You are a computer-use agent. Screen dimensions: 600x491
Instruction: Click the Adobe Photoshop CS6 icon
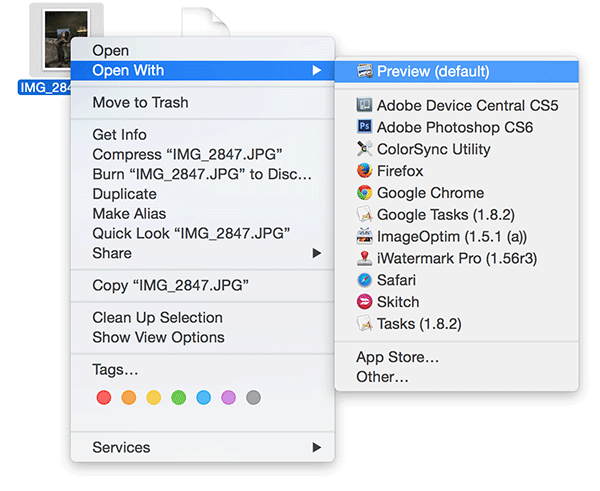(364, 127)
